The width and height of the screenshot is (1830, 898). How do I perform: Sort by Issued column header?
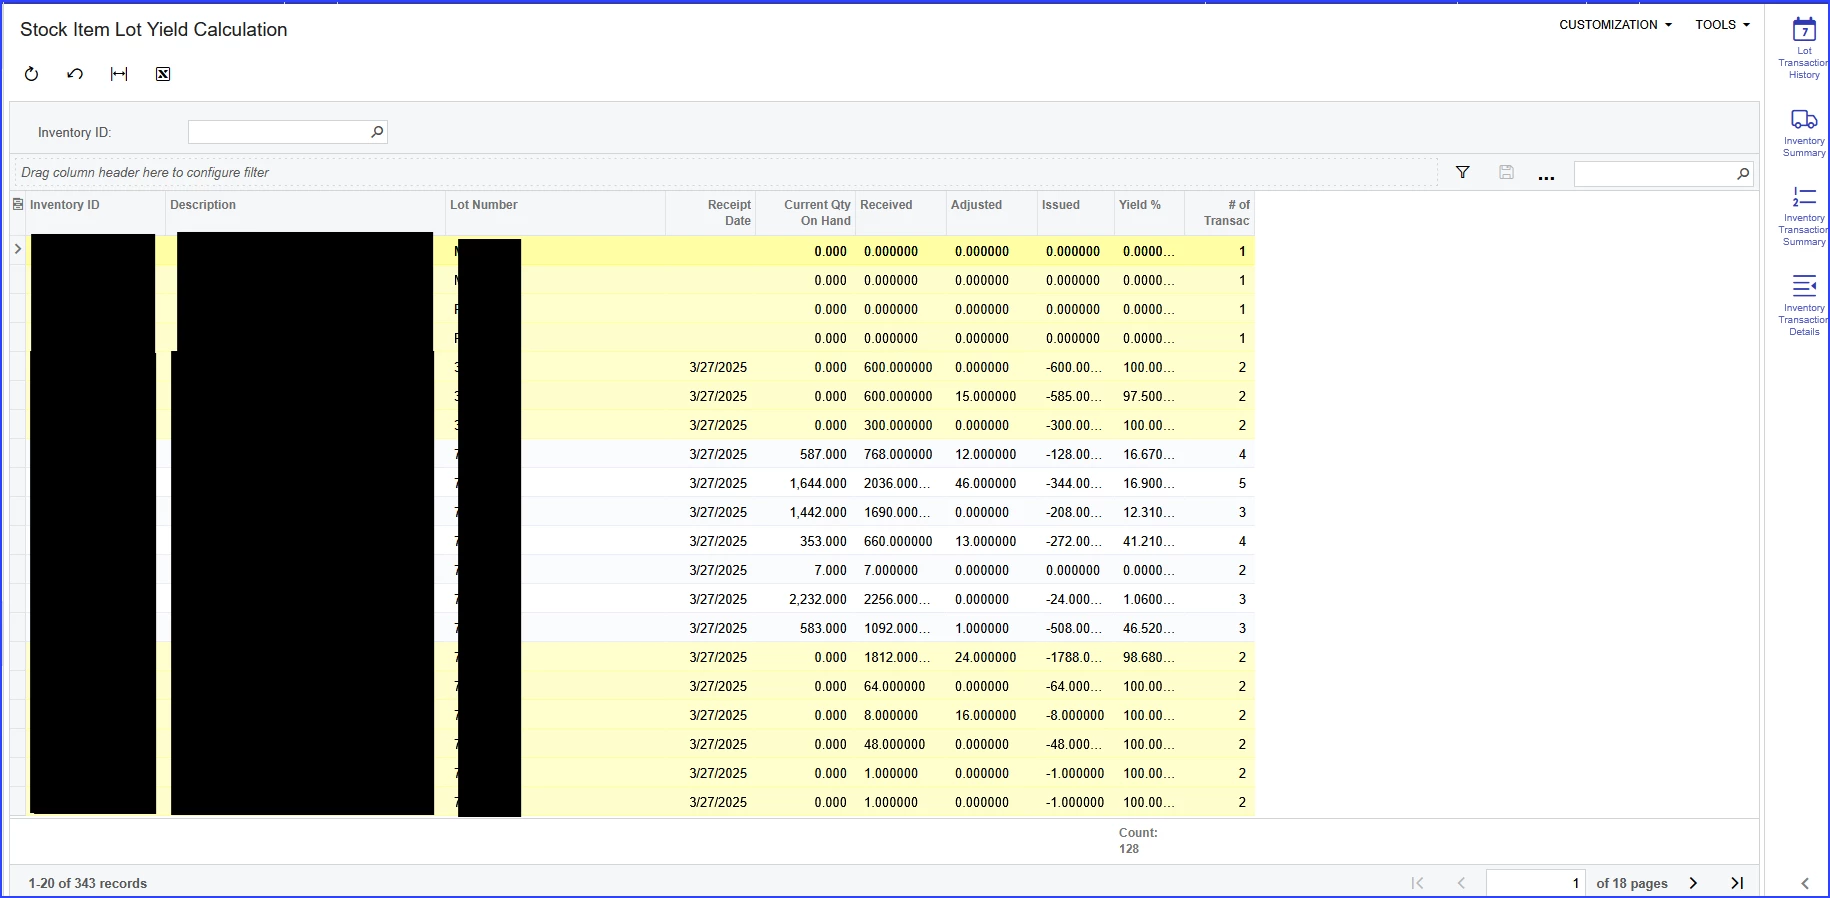tap(1076, 213)
